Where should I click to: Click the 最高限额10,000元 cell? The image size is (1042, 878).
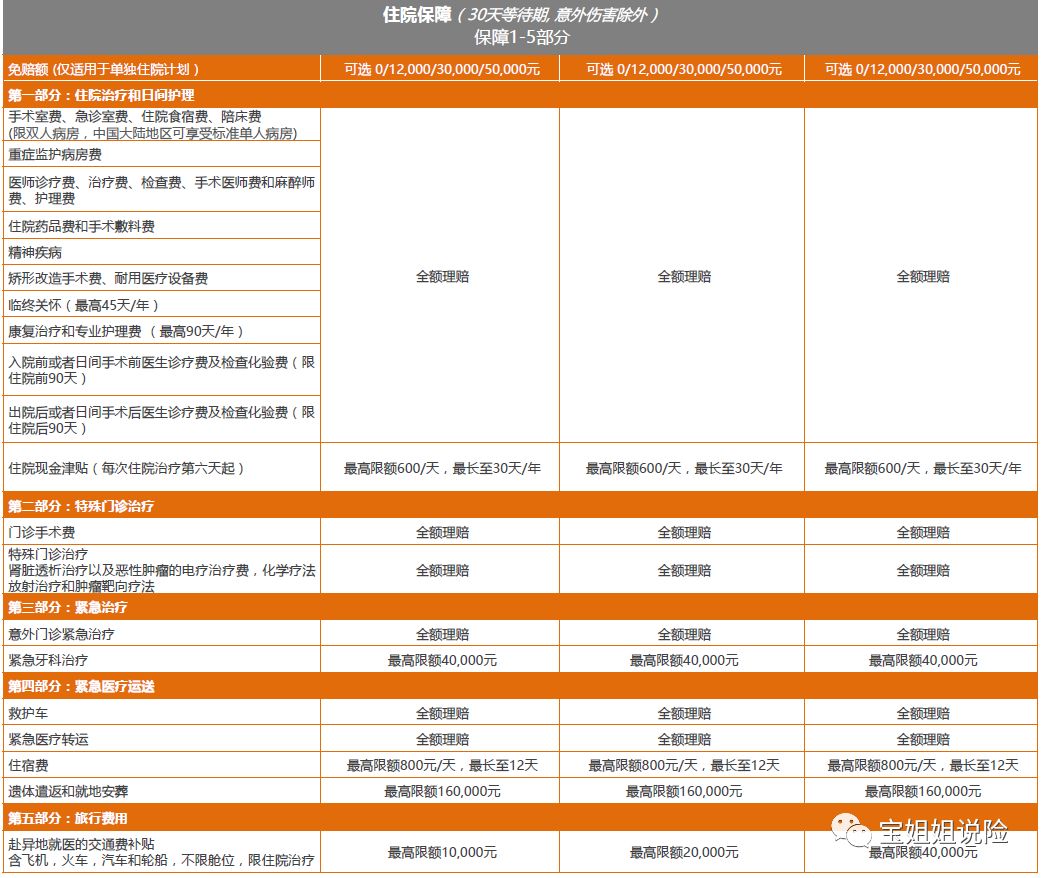tap(442, 852)
